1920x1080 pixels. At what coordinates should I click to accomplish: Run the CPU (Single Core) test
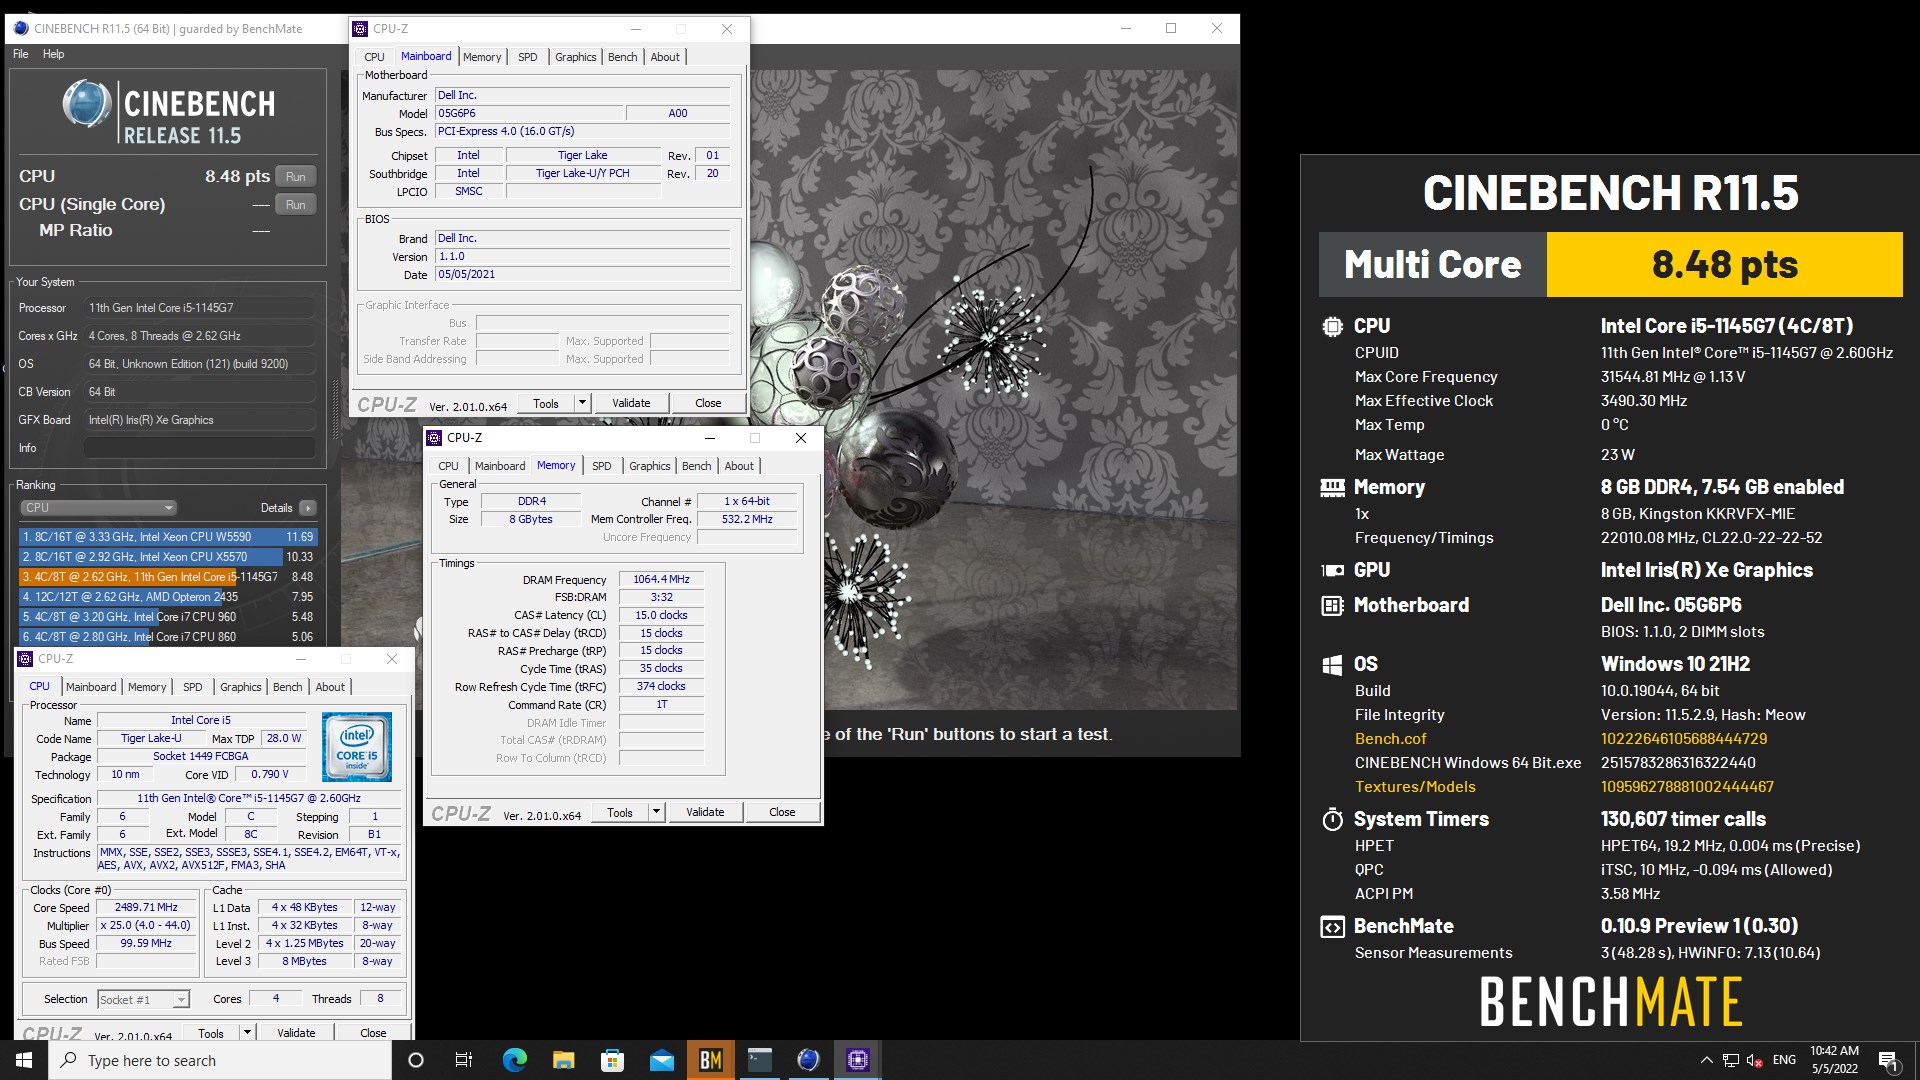tap(295, 205)
